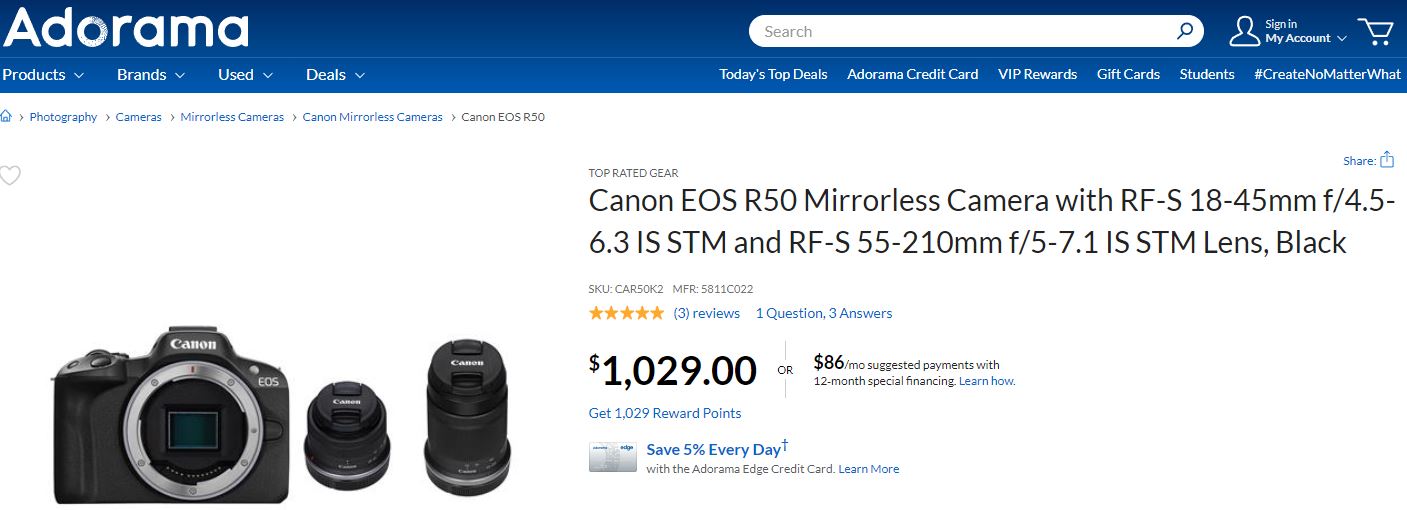The height and width of the screenshot is (510, 1407).
Task: Click the account profile icon
Action: pyautogui.click(x=1244, y=31)
